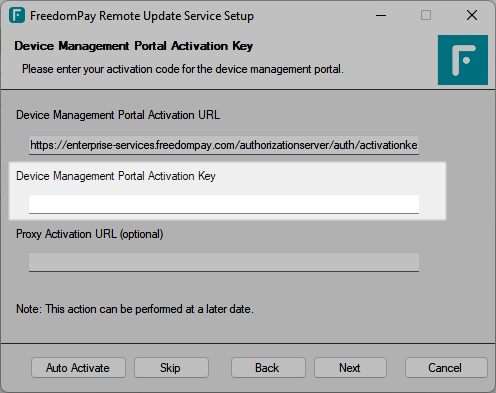Click the large teal FreedomPay logo
Viewport: 496px width, 393px height.
pyautogui.click(x=463, y=60)
